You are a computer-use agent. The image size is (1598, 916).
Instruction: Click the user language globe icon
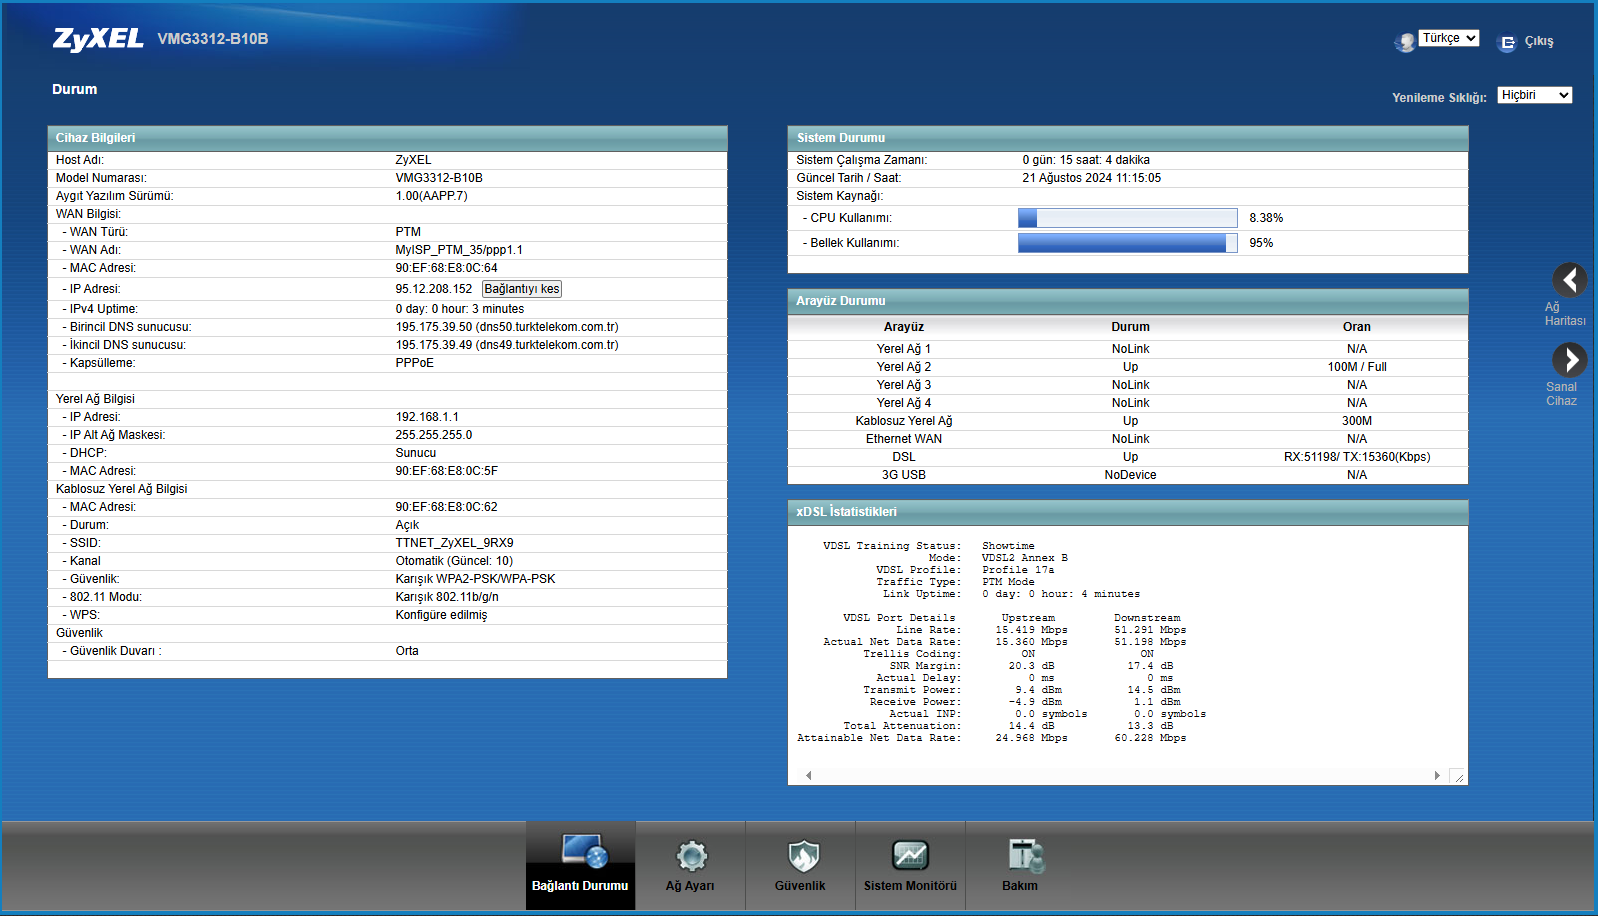pyautogui.click(x=1405, y=41)
